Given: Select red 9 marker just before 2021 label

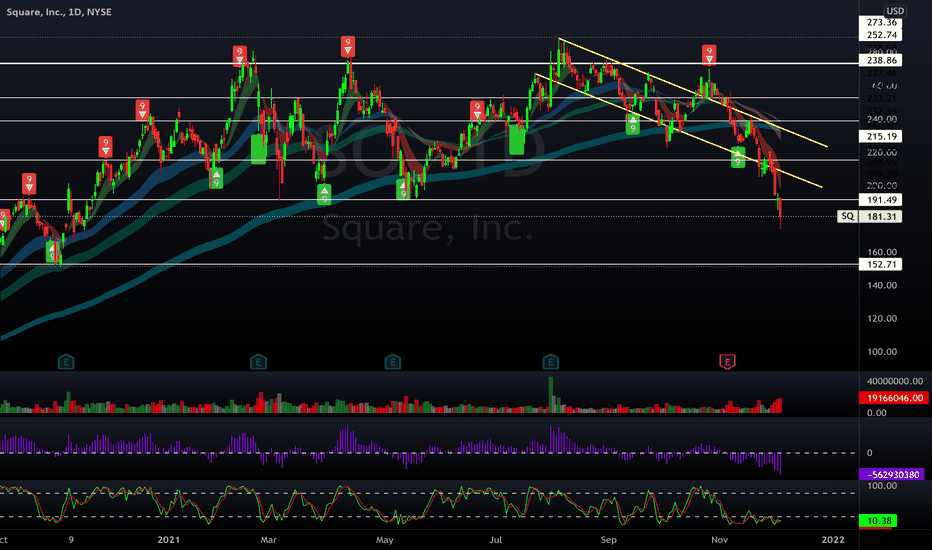Looking at the screenshot, I should (142, 110).
